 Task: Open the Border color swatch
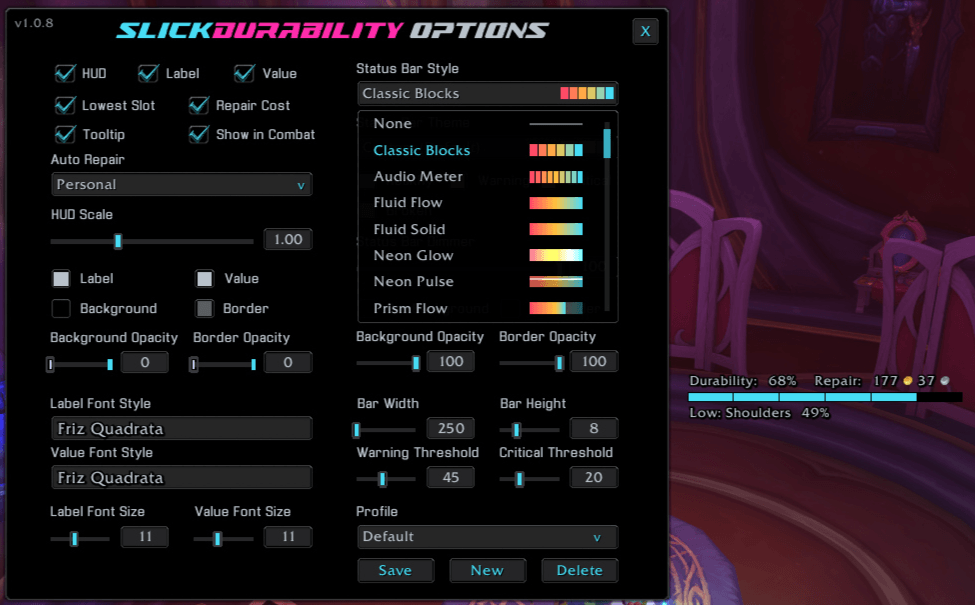pos(205,308)
